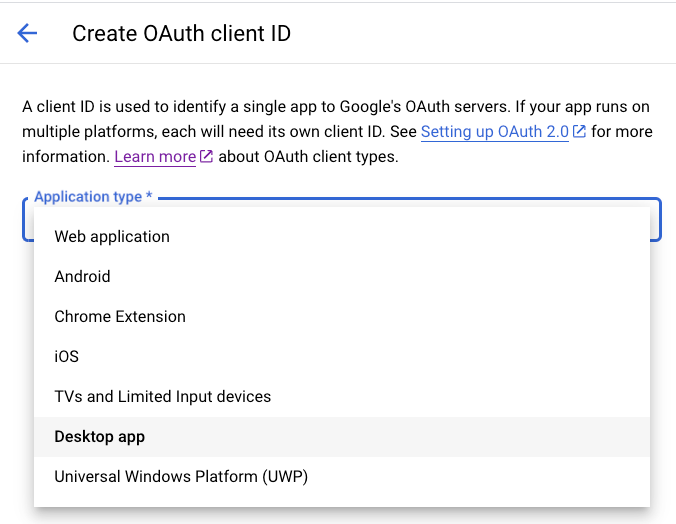Click the Create OAuth client ID heading
The width and height of the screenshot is (676, 524).
tap(181, 33)
